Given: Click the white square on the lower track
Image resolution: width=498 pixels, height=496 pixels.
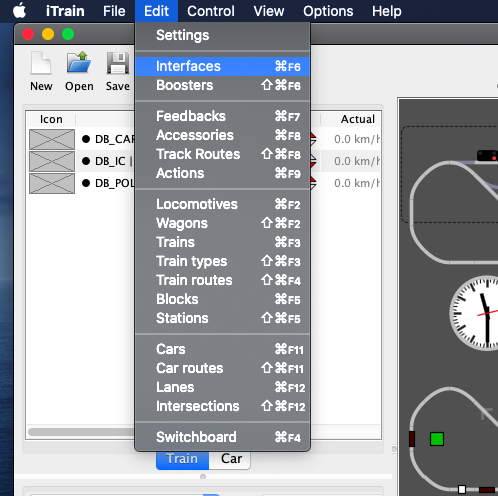Looking at the screenshot, I should point(462,489).
